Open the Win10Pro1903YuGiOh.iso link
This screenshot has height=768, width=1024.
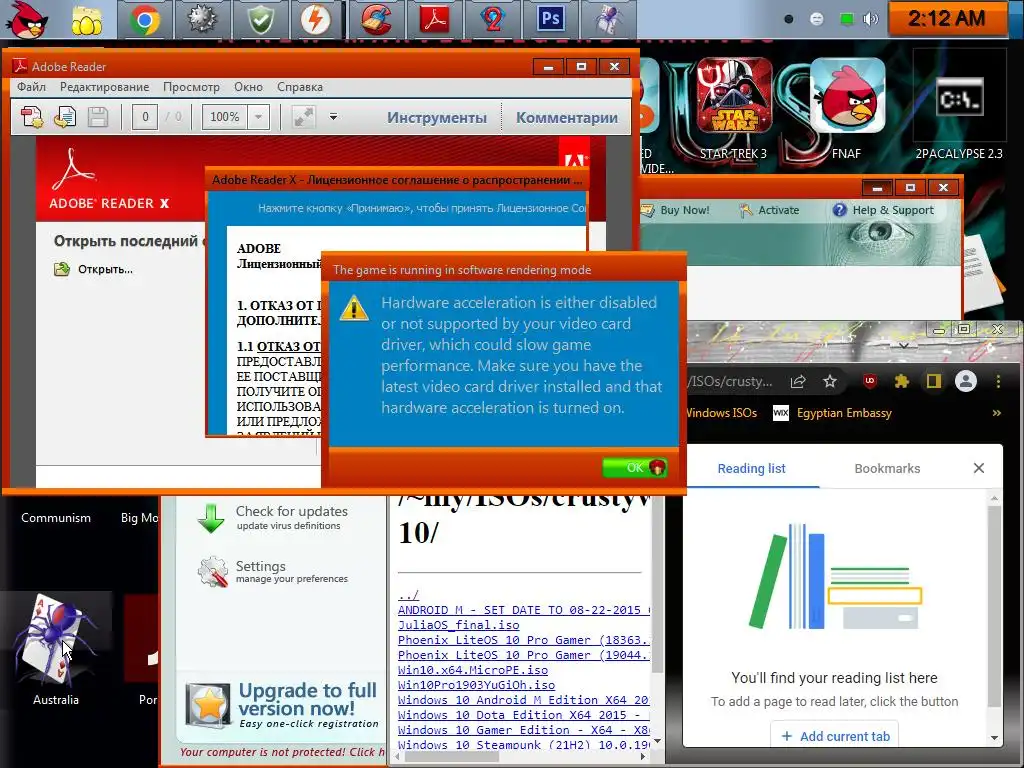(x=476, y=685)
